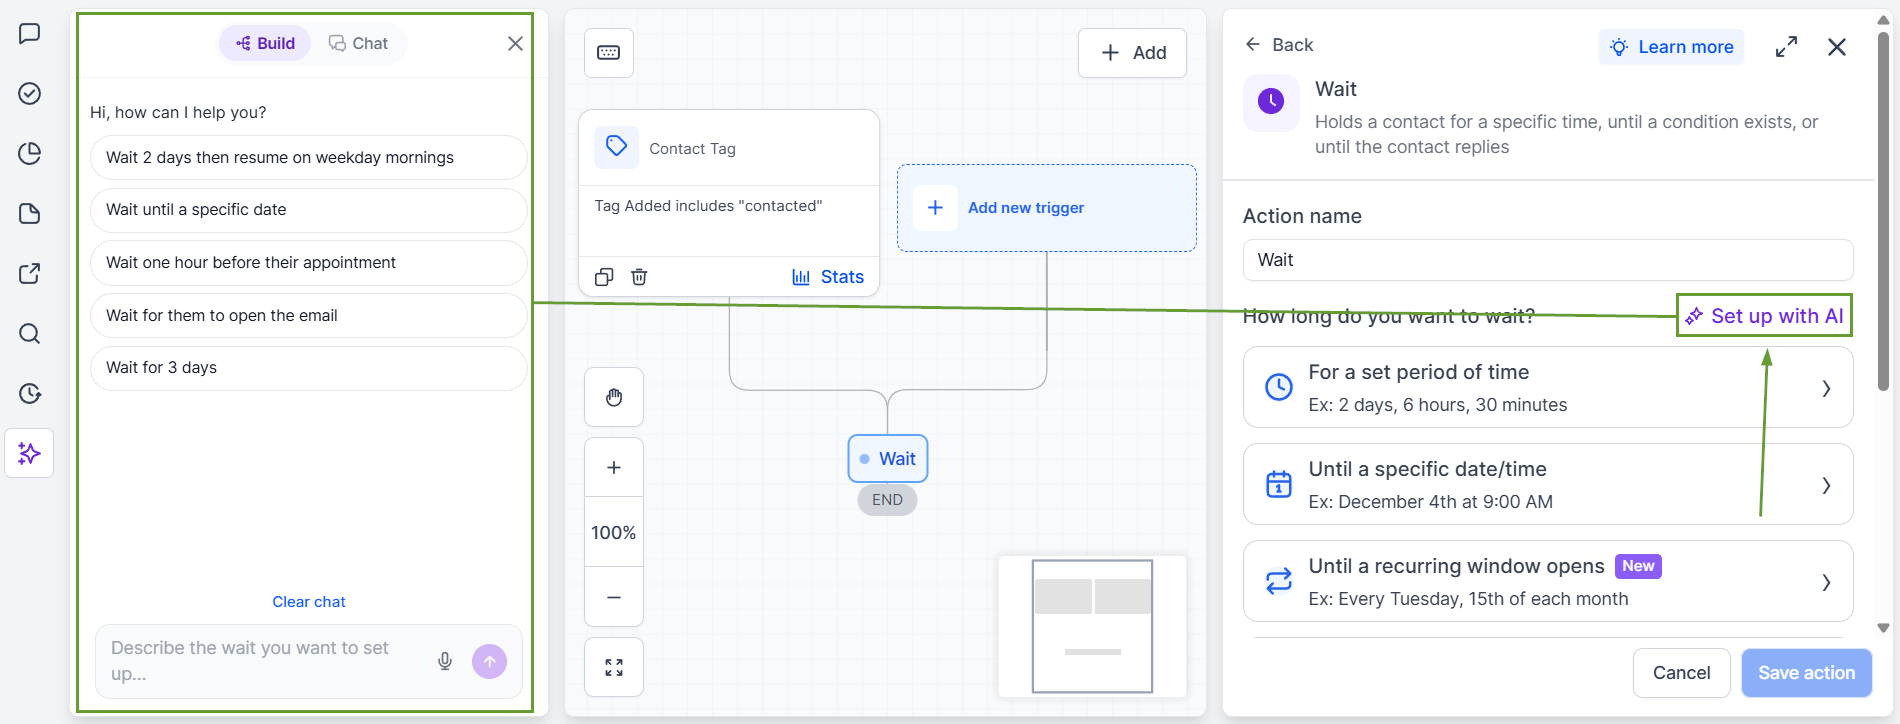1900x724 pixels.
Task: Switch to the Chat tab
Action: click(359, 43)
